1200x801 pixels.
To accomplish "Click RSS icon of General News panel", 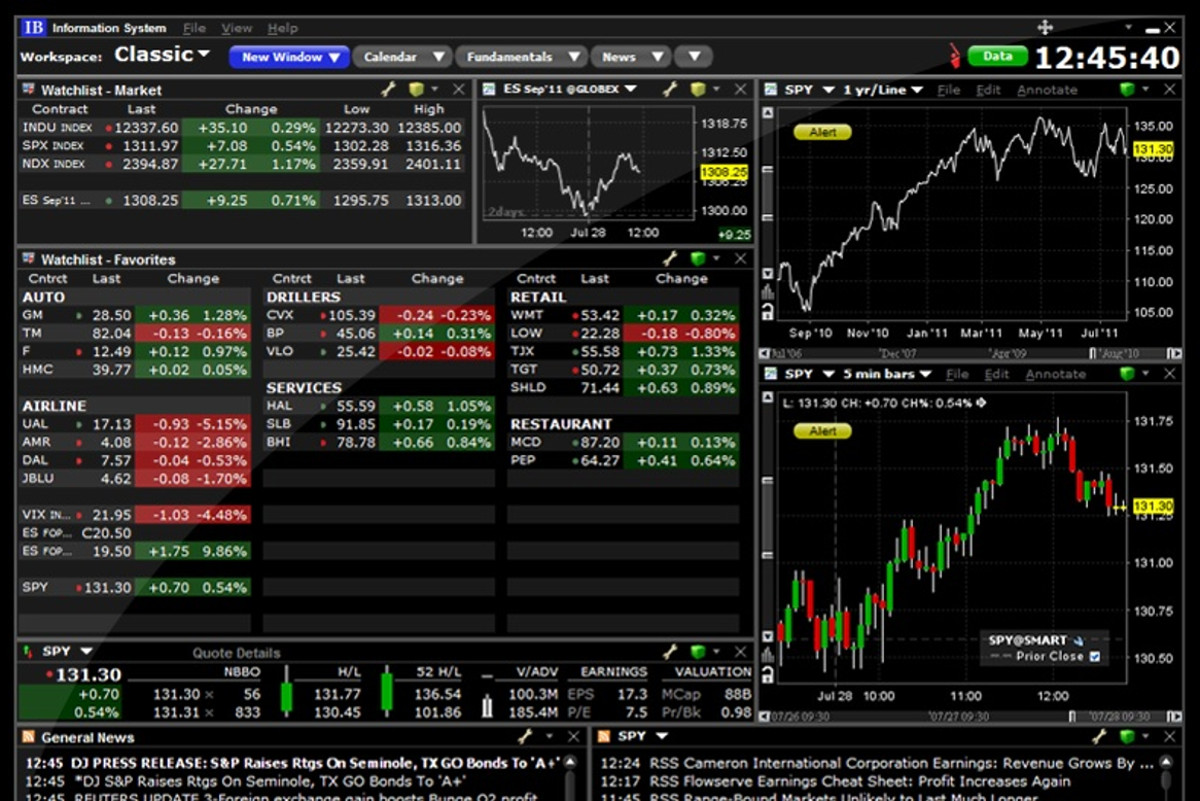I will (29, 737).
